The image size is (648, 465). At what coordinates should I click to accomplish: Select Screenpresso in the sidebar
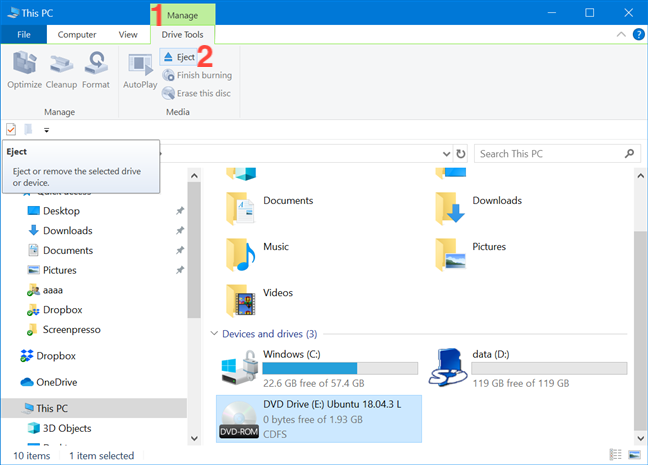tap(71, 330)
